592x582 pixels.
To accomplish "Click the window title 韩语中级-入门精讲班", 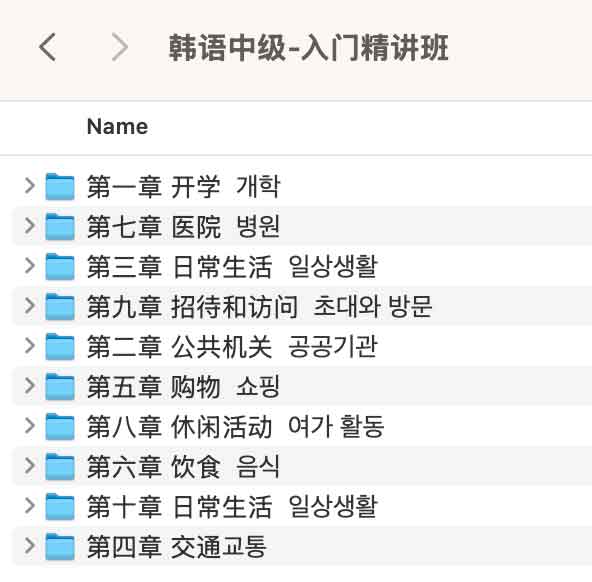I will (x=308, y=48).
